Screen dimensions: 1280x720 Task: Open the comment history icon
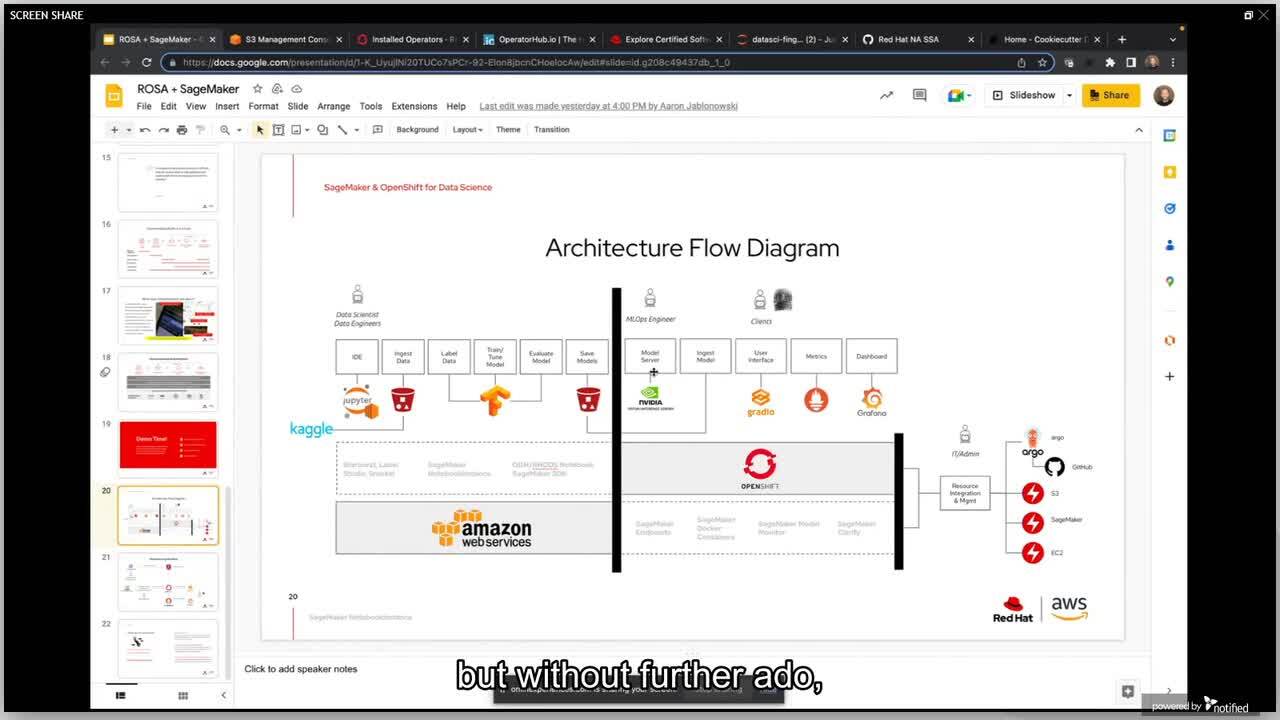pyautogui.click(x=919, y=95)
